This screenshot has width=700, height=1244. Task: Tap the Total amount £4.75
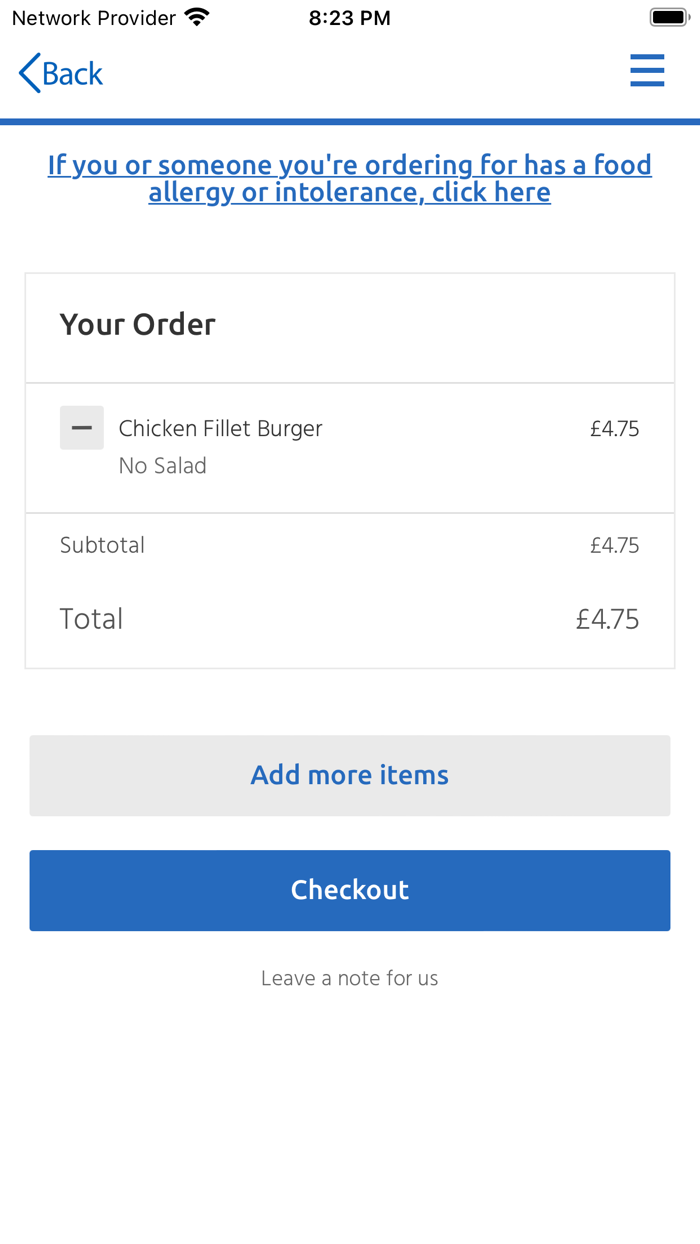pos(607,619)
